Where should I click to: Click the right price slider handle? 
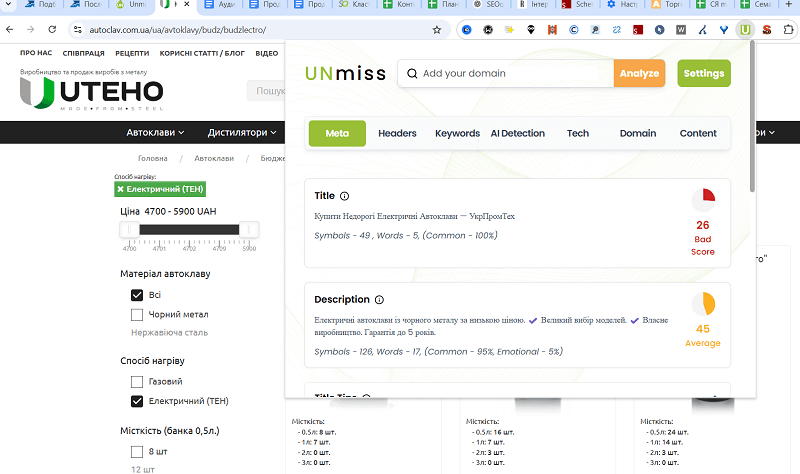tap(249, 230)
